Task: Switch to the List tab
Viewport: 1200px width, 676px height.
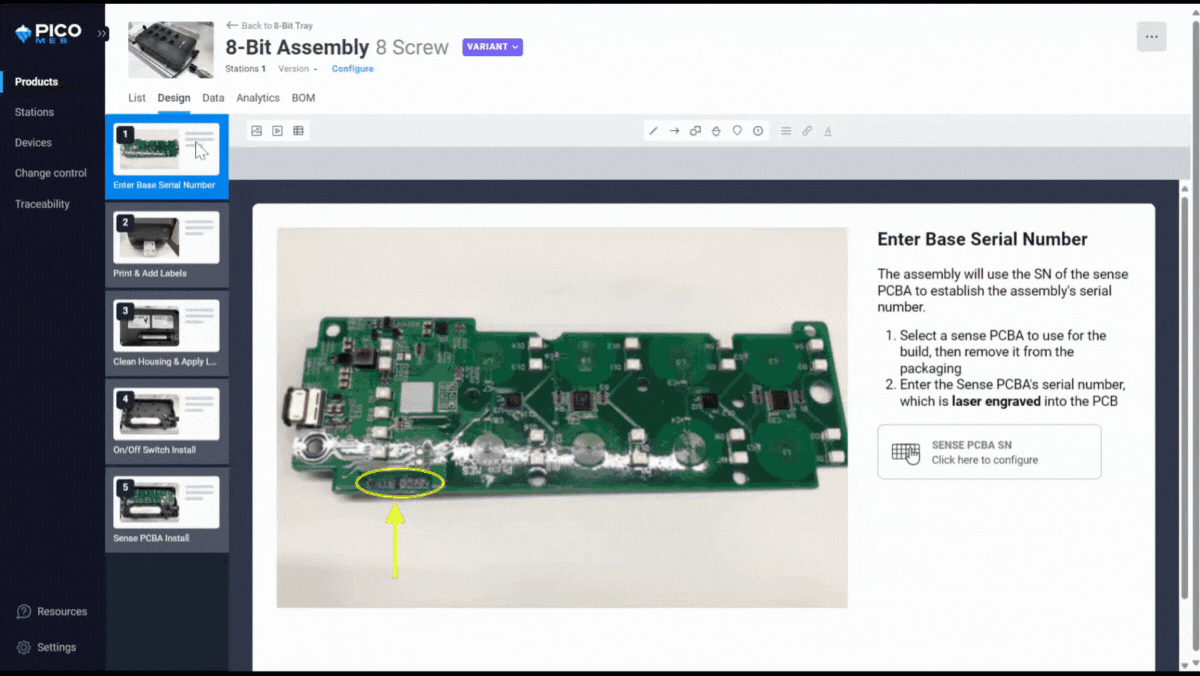Action: click(x=137, y=98)
